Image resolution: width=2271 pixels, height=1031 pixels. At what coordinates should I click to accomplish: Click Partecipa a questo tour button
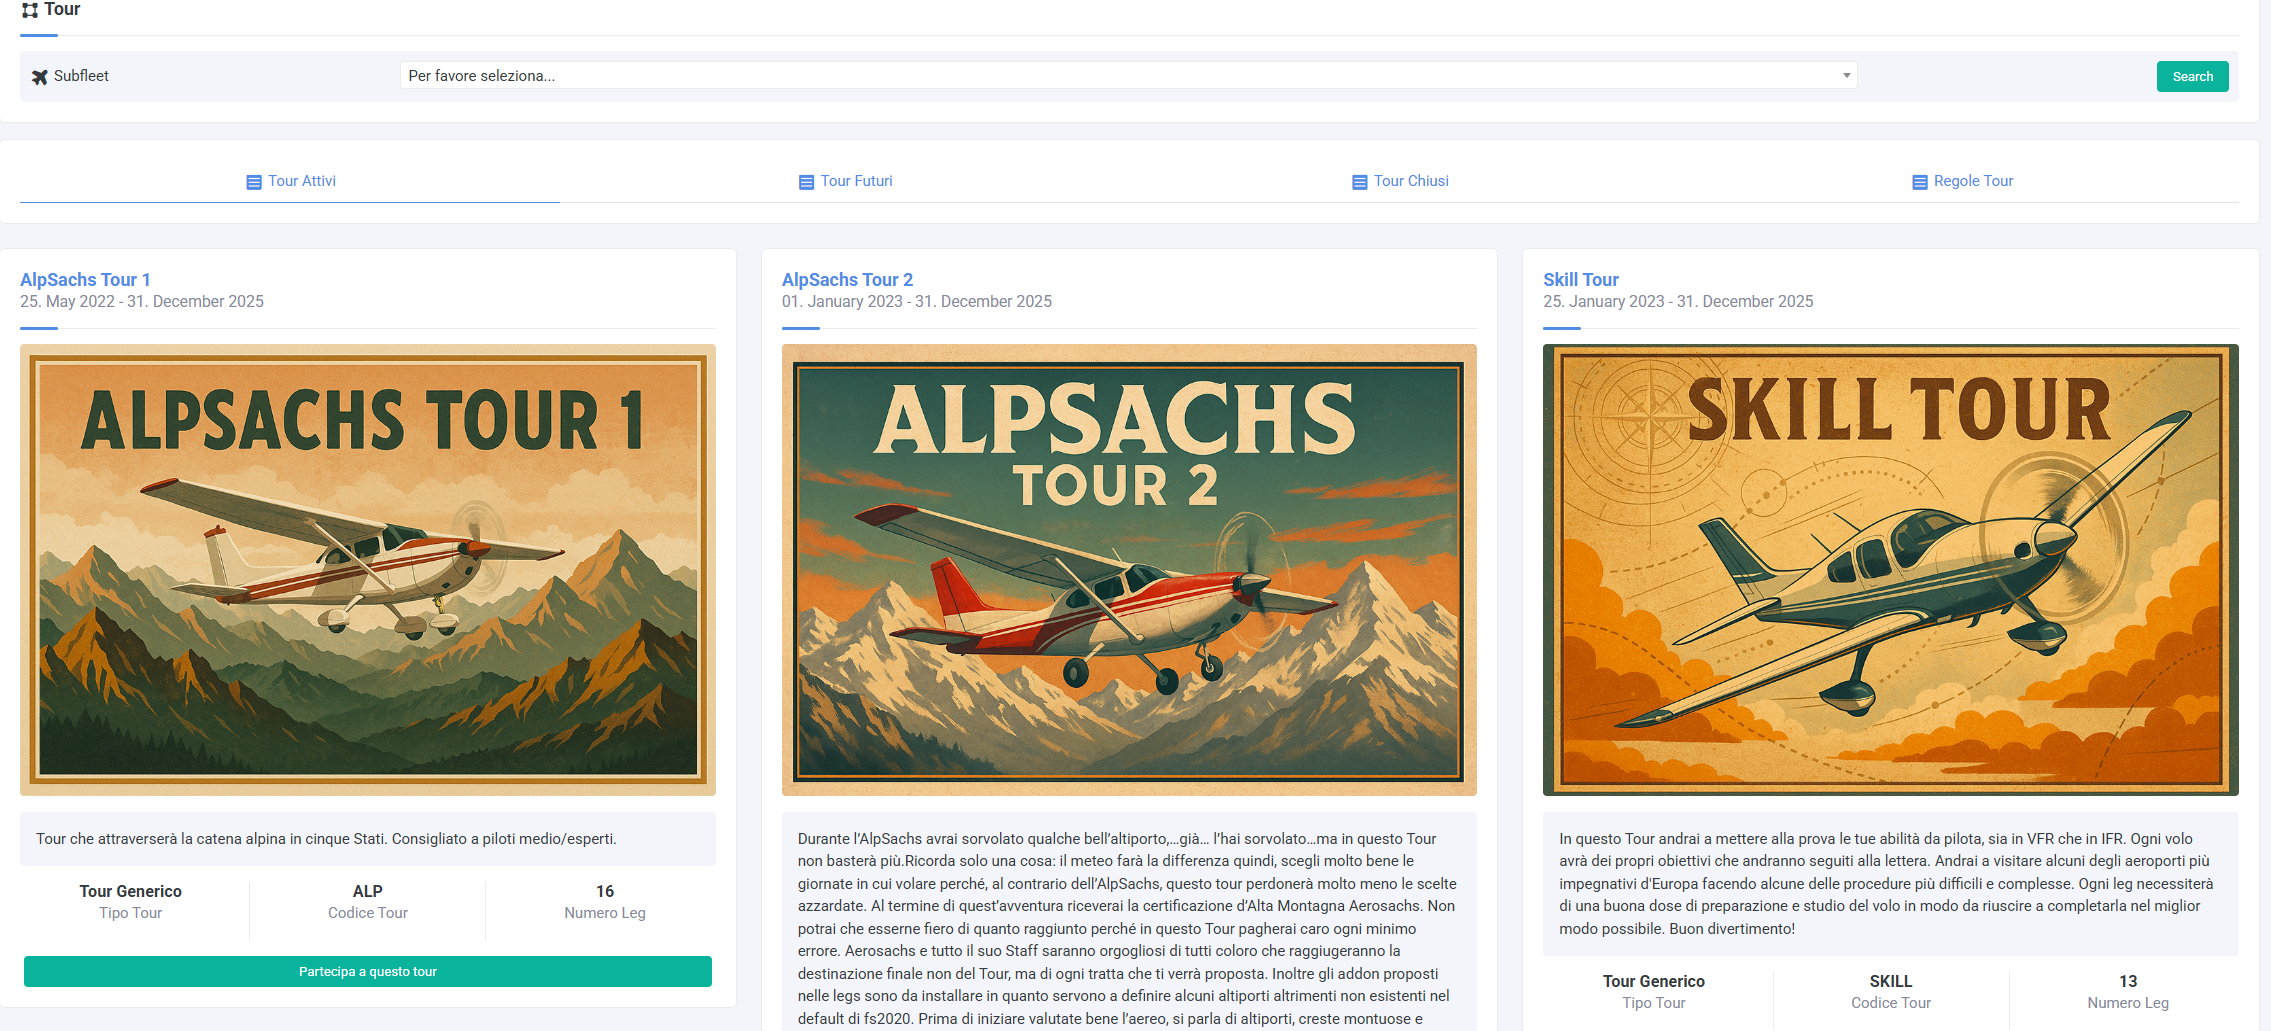[368, 972]
